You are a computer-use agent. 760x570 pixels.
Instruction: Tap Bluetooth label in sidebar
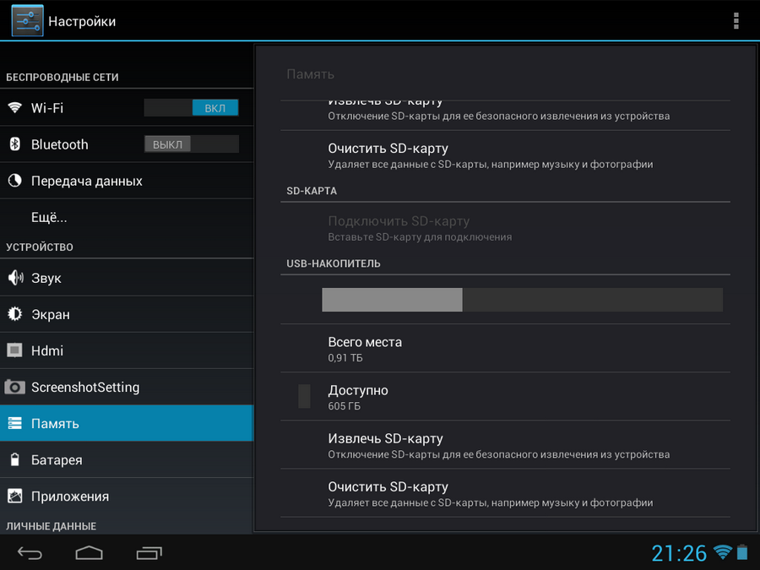(60, 144)
